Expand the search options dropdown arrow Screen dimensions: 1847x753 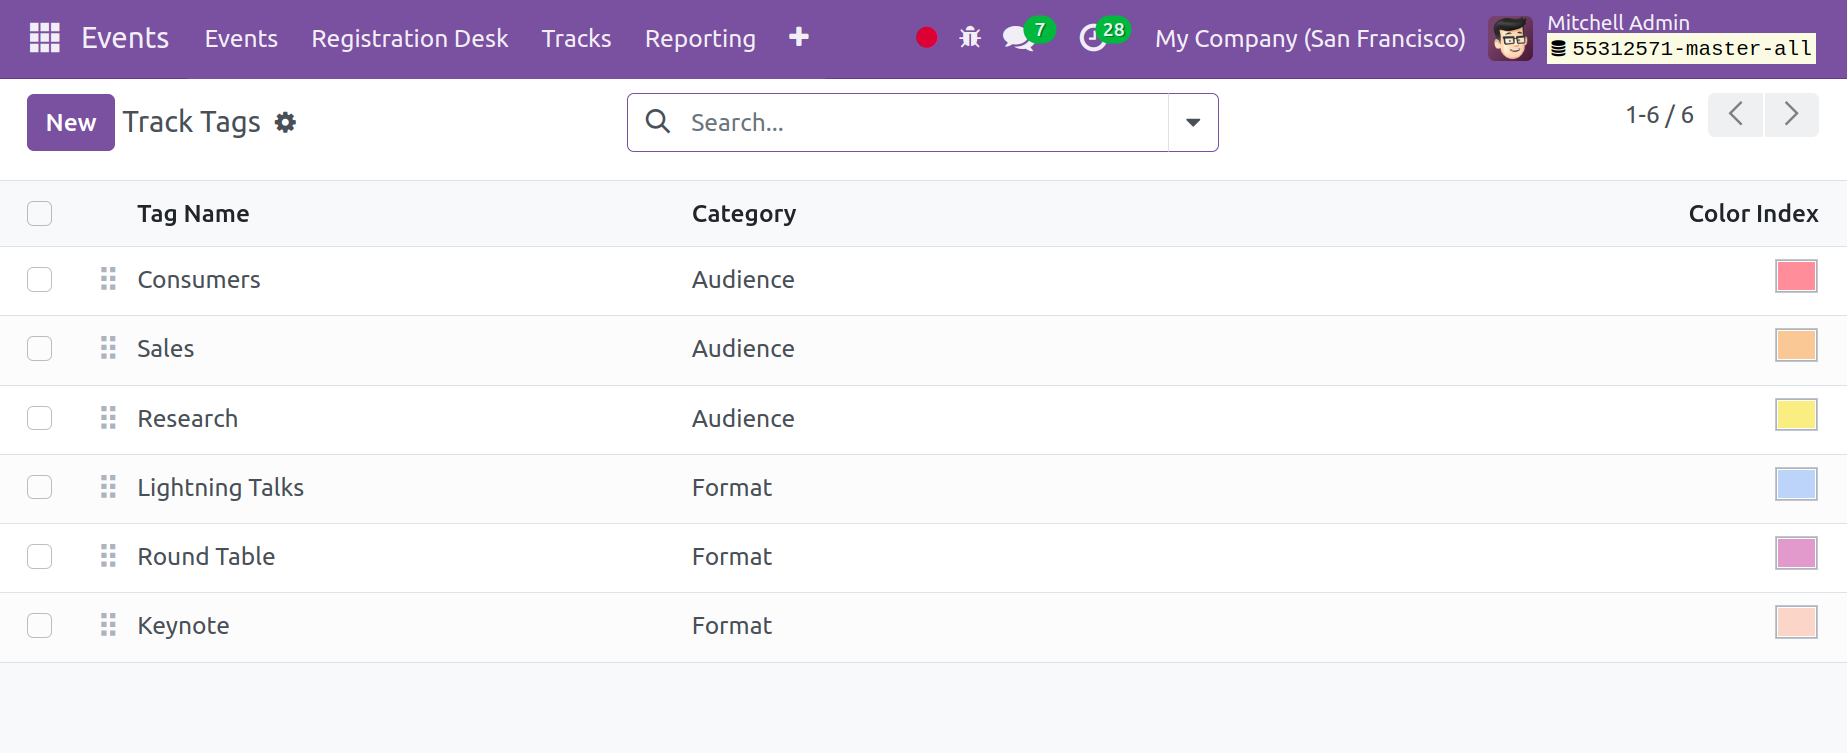[x=1193, y=122]
